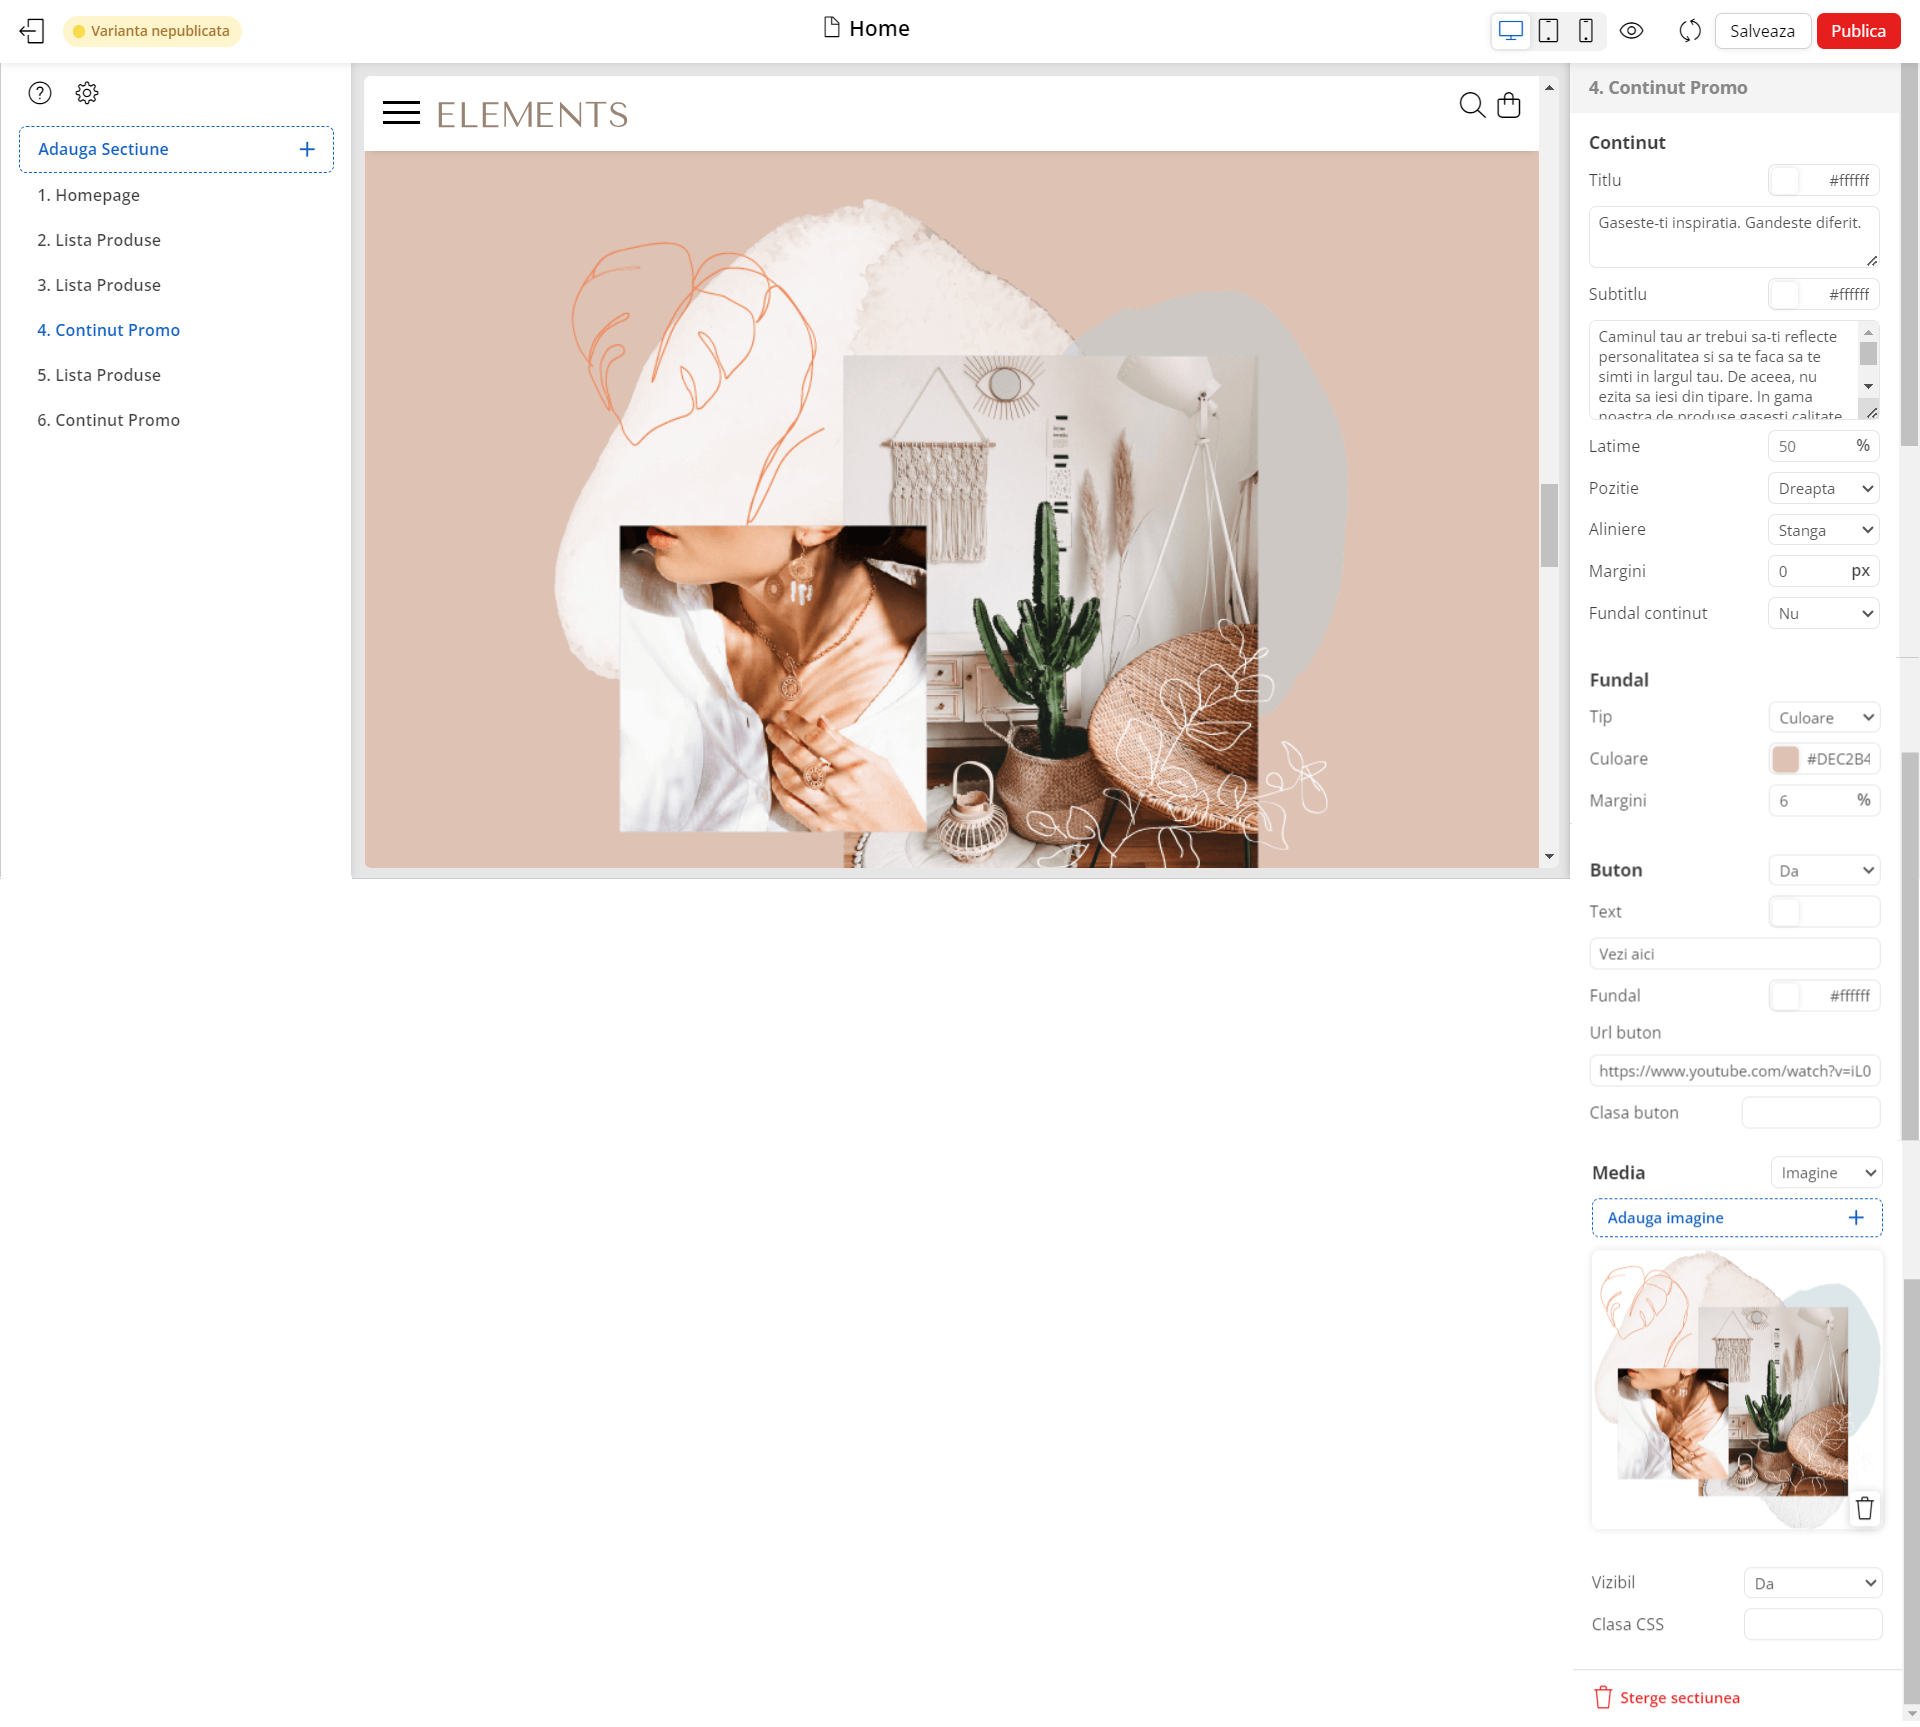The height and width of the screenshot is (1727, 1920).
Task: Open the hamburger menu in site preview
Action: click(401, 113)
